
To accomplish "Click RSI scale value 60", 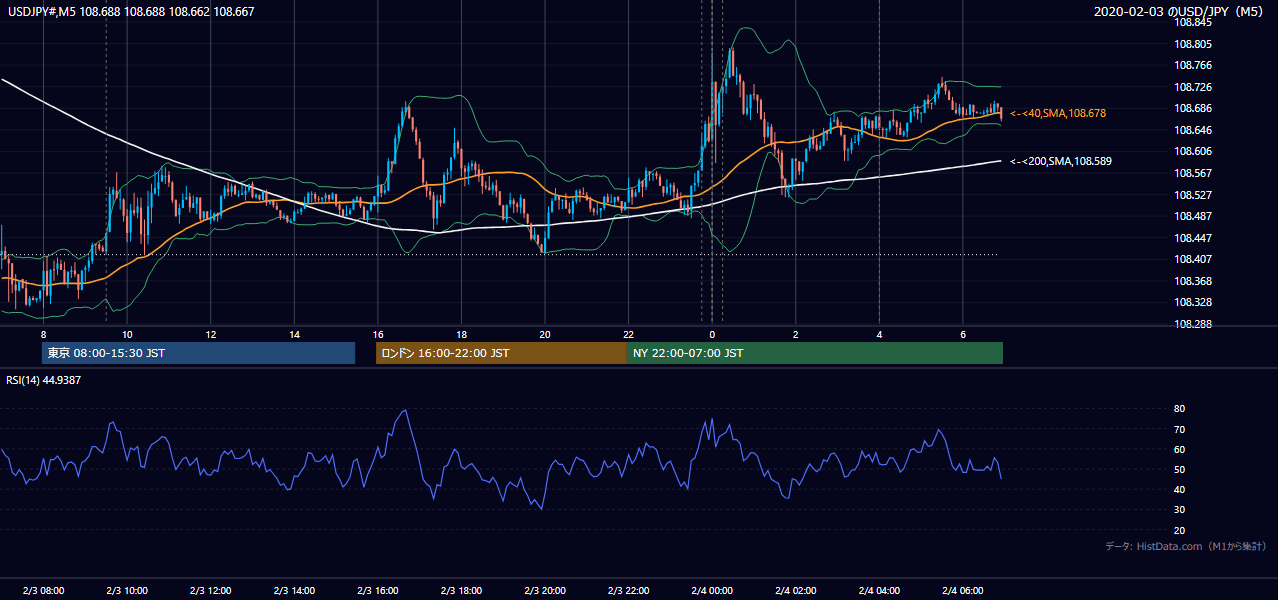I will click(x=1180, y=449).
